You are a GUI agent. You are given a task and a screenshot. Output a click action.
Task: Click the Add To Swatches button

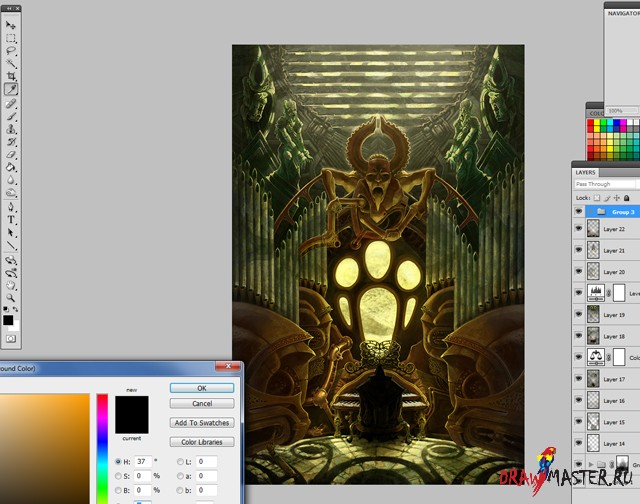coord(202,423)
